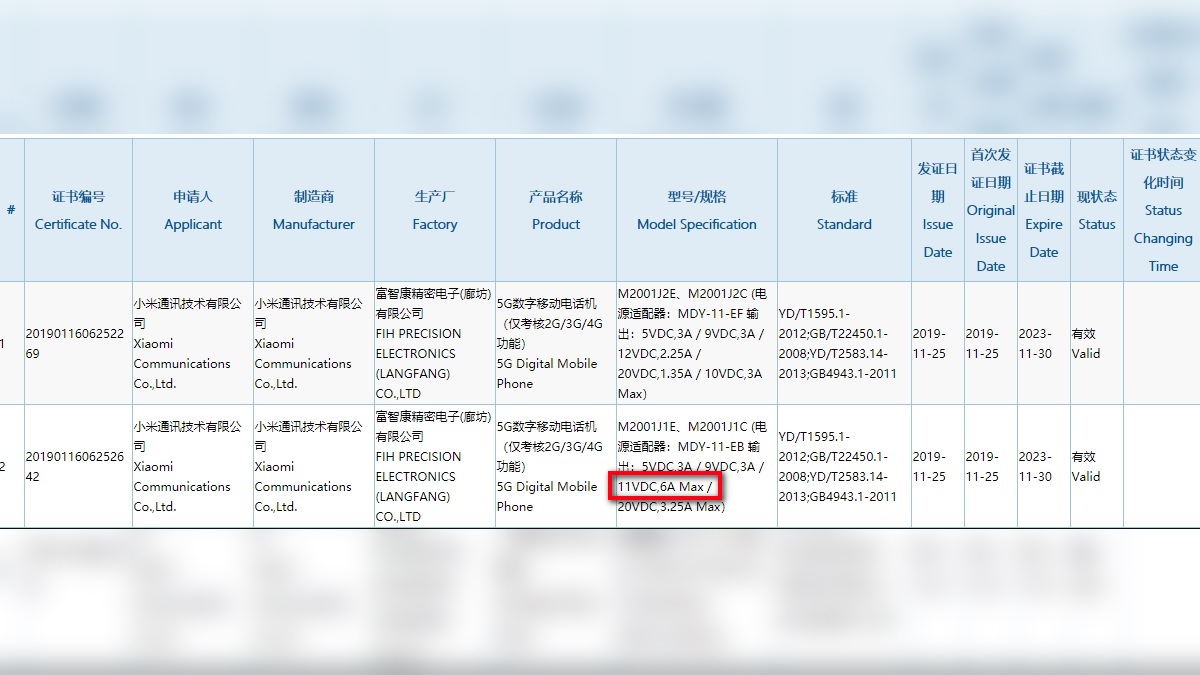Select the Original Issue Date header
Screen dimensions: 1200x675
click(x=990, y=210)
